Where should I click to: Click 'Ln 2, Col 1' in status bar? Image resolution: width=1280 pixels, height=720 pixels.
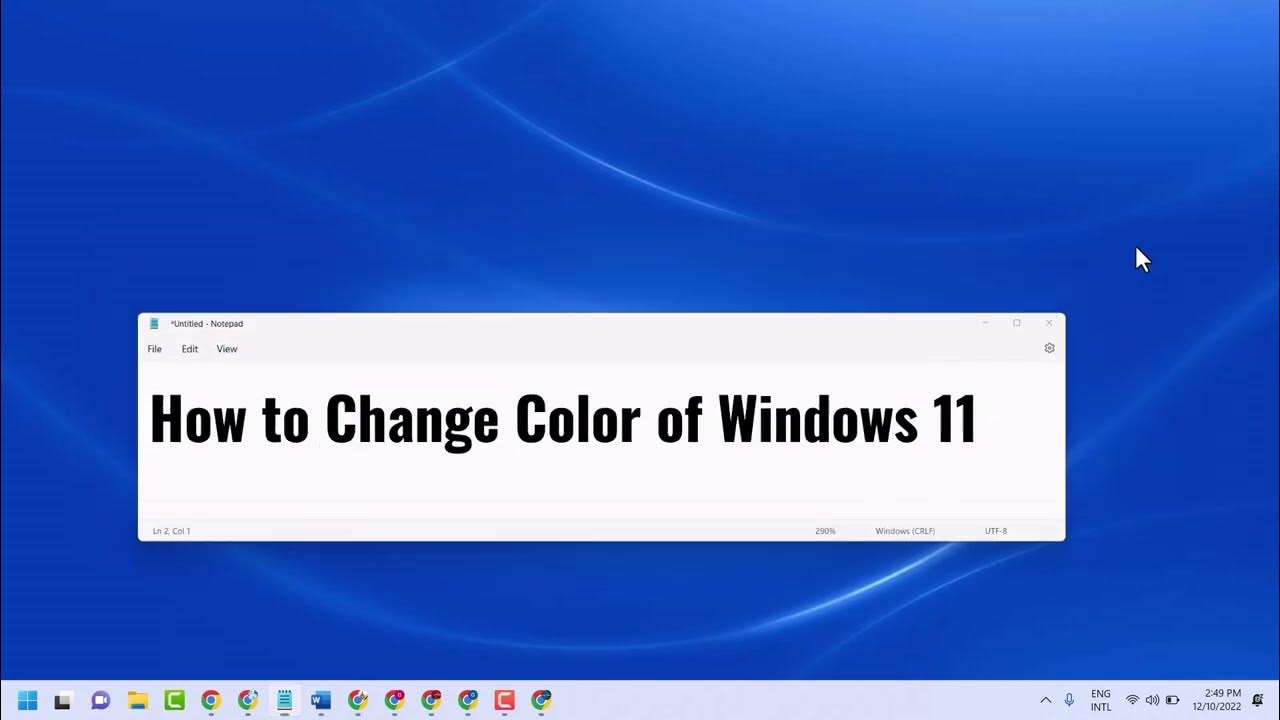coord(171,531)
